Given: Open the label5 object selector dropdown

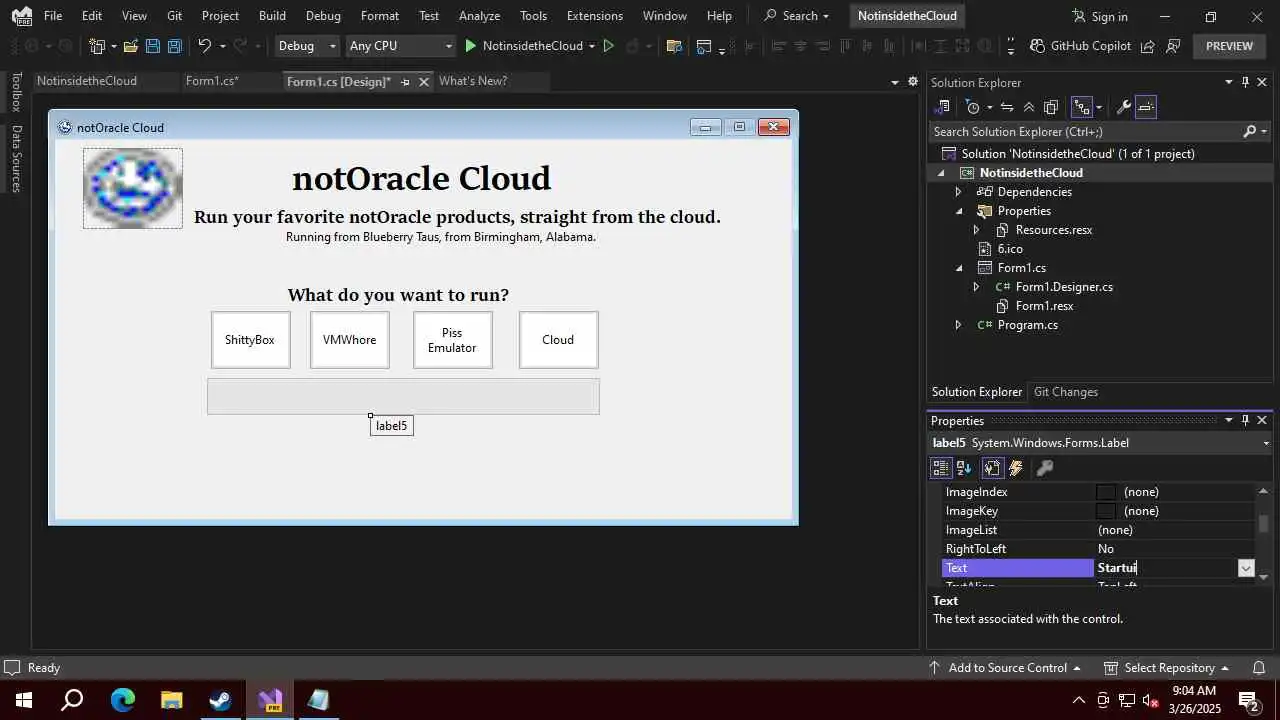Looking at the screenshot, I should (x=1266, y=443).
